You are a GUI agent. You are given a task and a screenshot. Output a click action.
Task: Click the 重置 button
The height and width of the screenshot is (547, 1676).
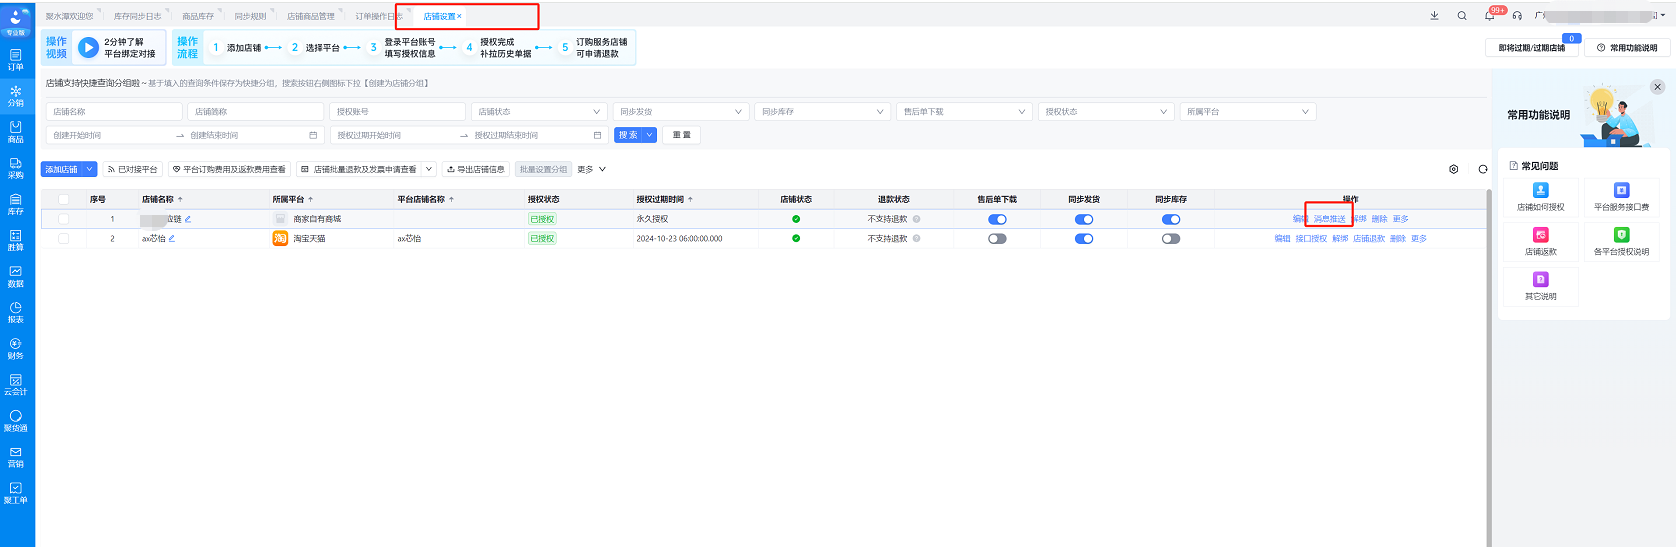pos(681,135)
